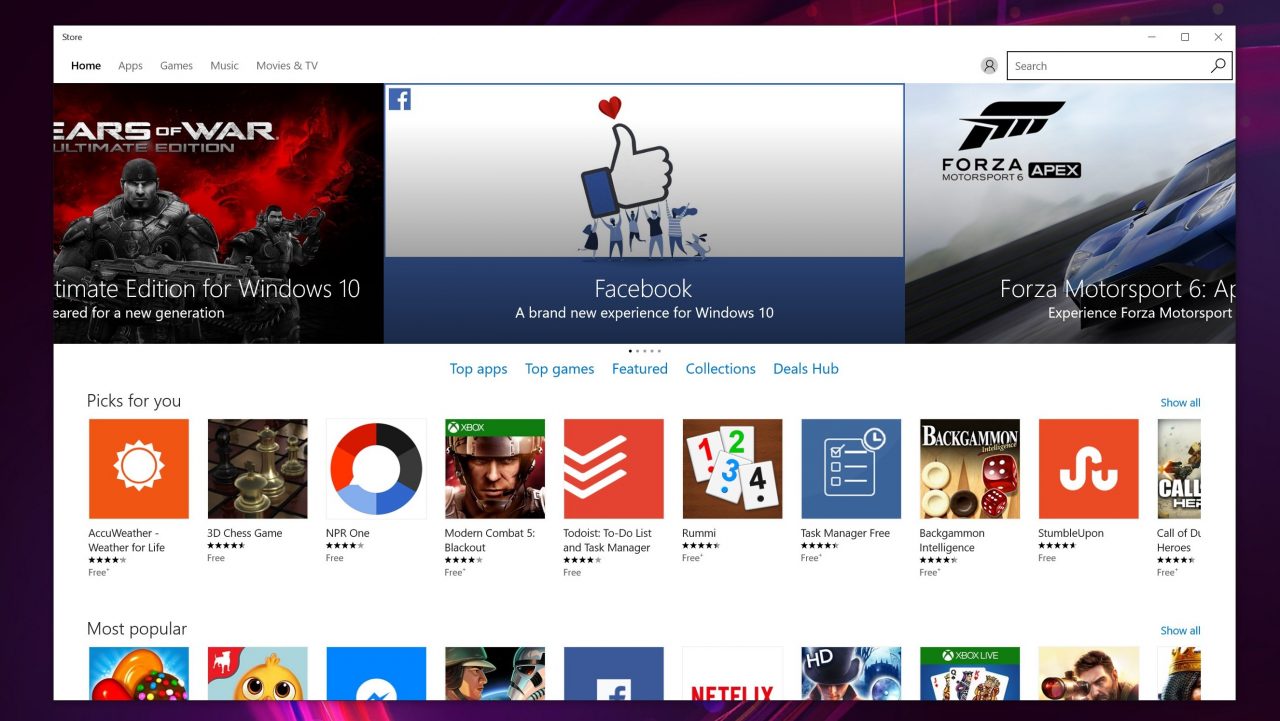Open the Gears of War banner
Viewport: 1280px width, 721px height.
(x=218, y=214)
